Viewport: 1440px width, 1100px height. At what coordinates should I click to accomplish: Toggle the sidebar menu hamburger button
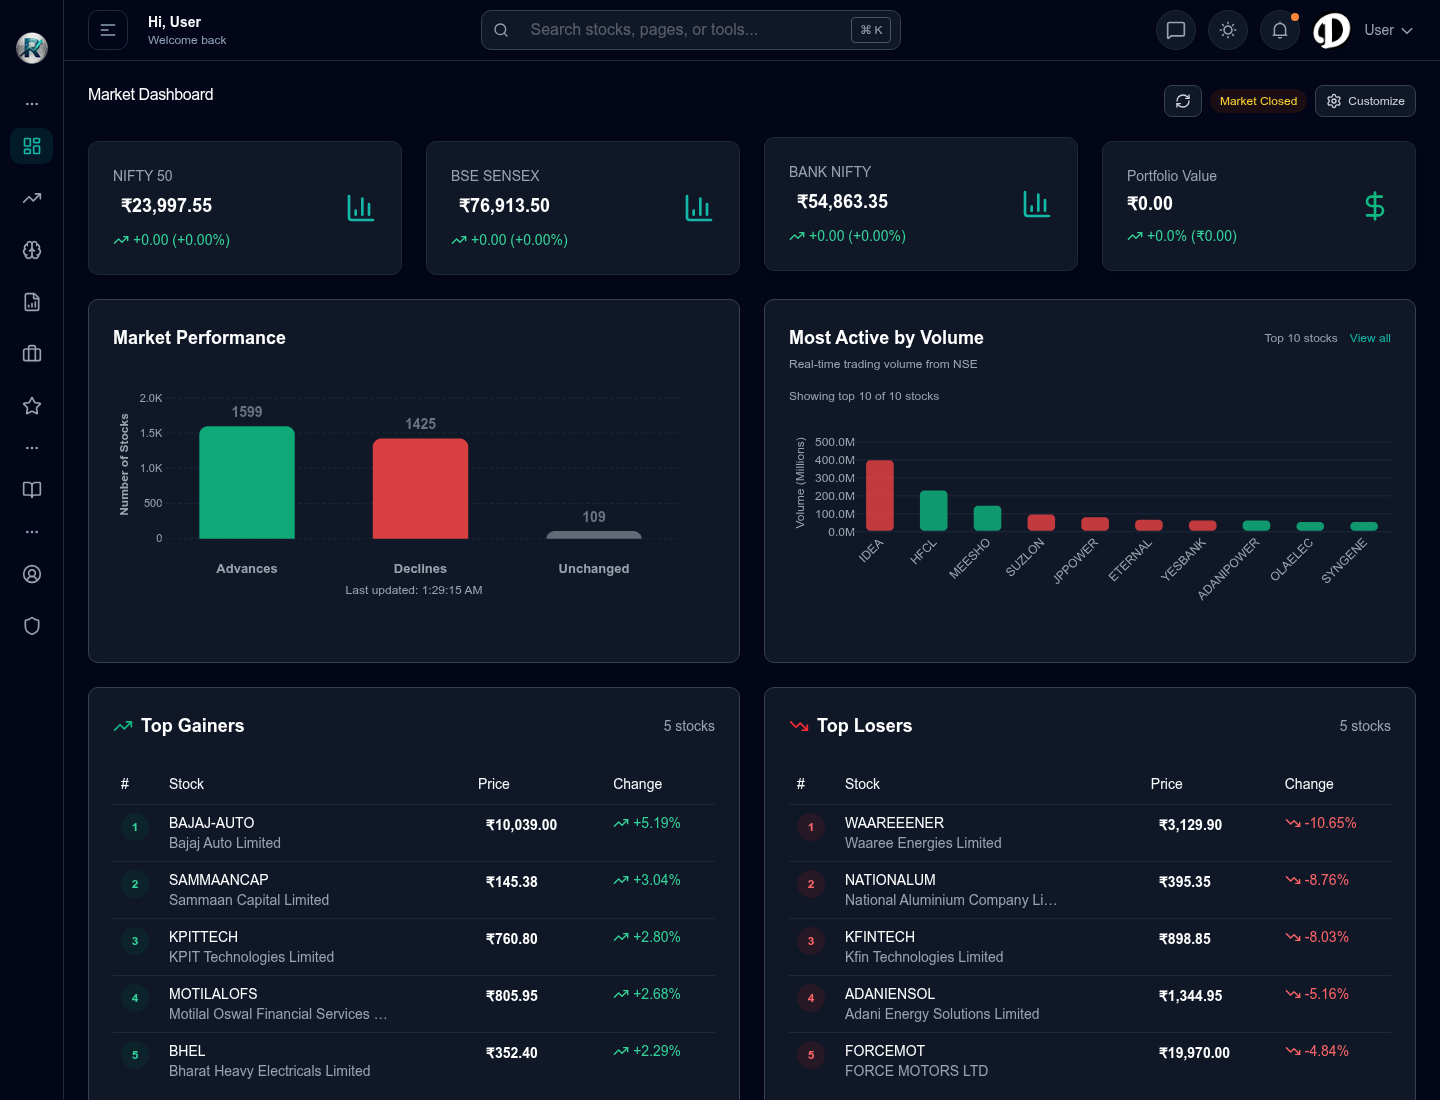tap(108, 30)
